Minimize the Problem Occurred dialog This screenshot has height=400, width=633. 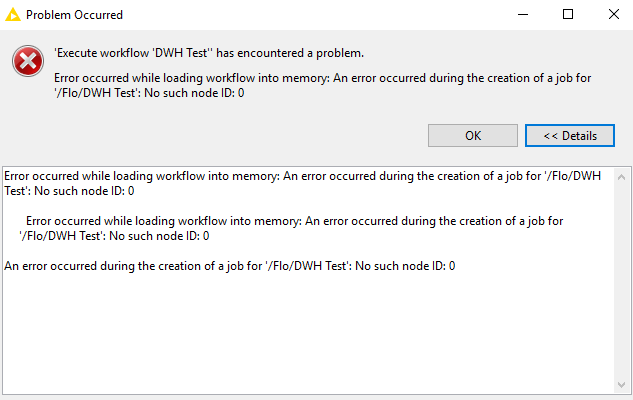(523, 15)
